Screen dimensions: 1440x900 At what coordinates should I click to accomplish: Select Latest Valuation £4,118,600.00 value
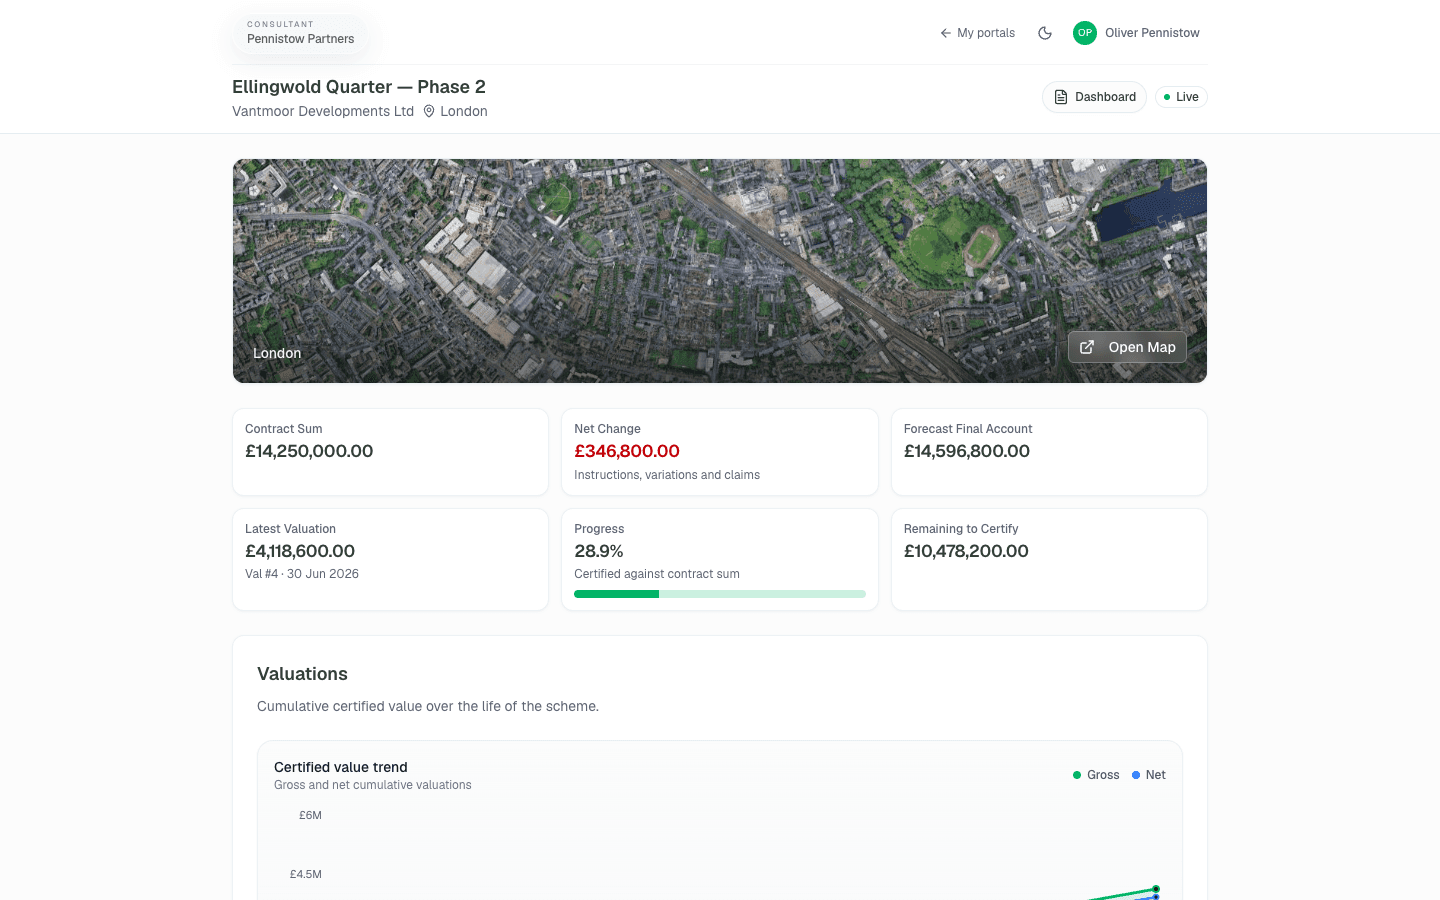[x=300, y=551]
